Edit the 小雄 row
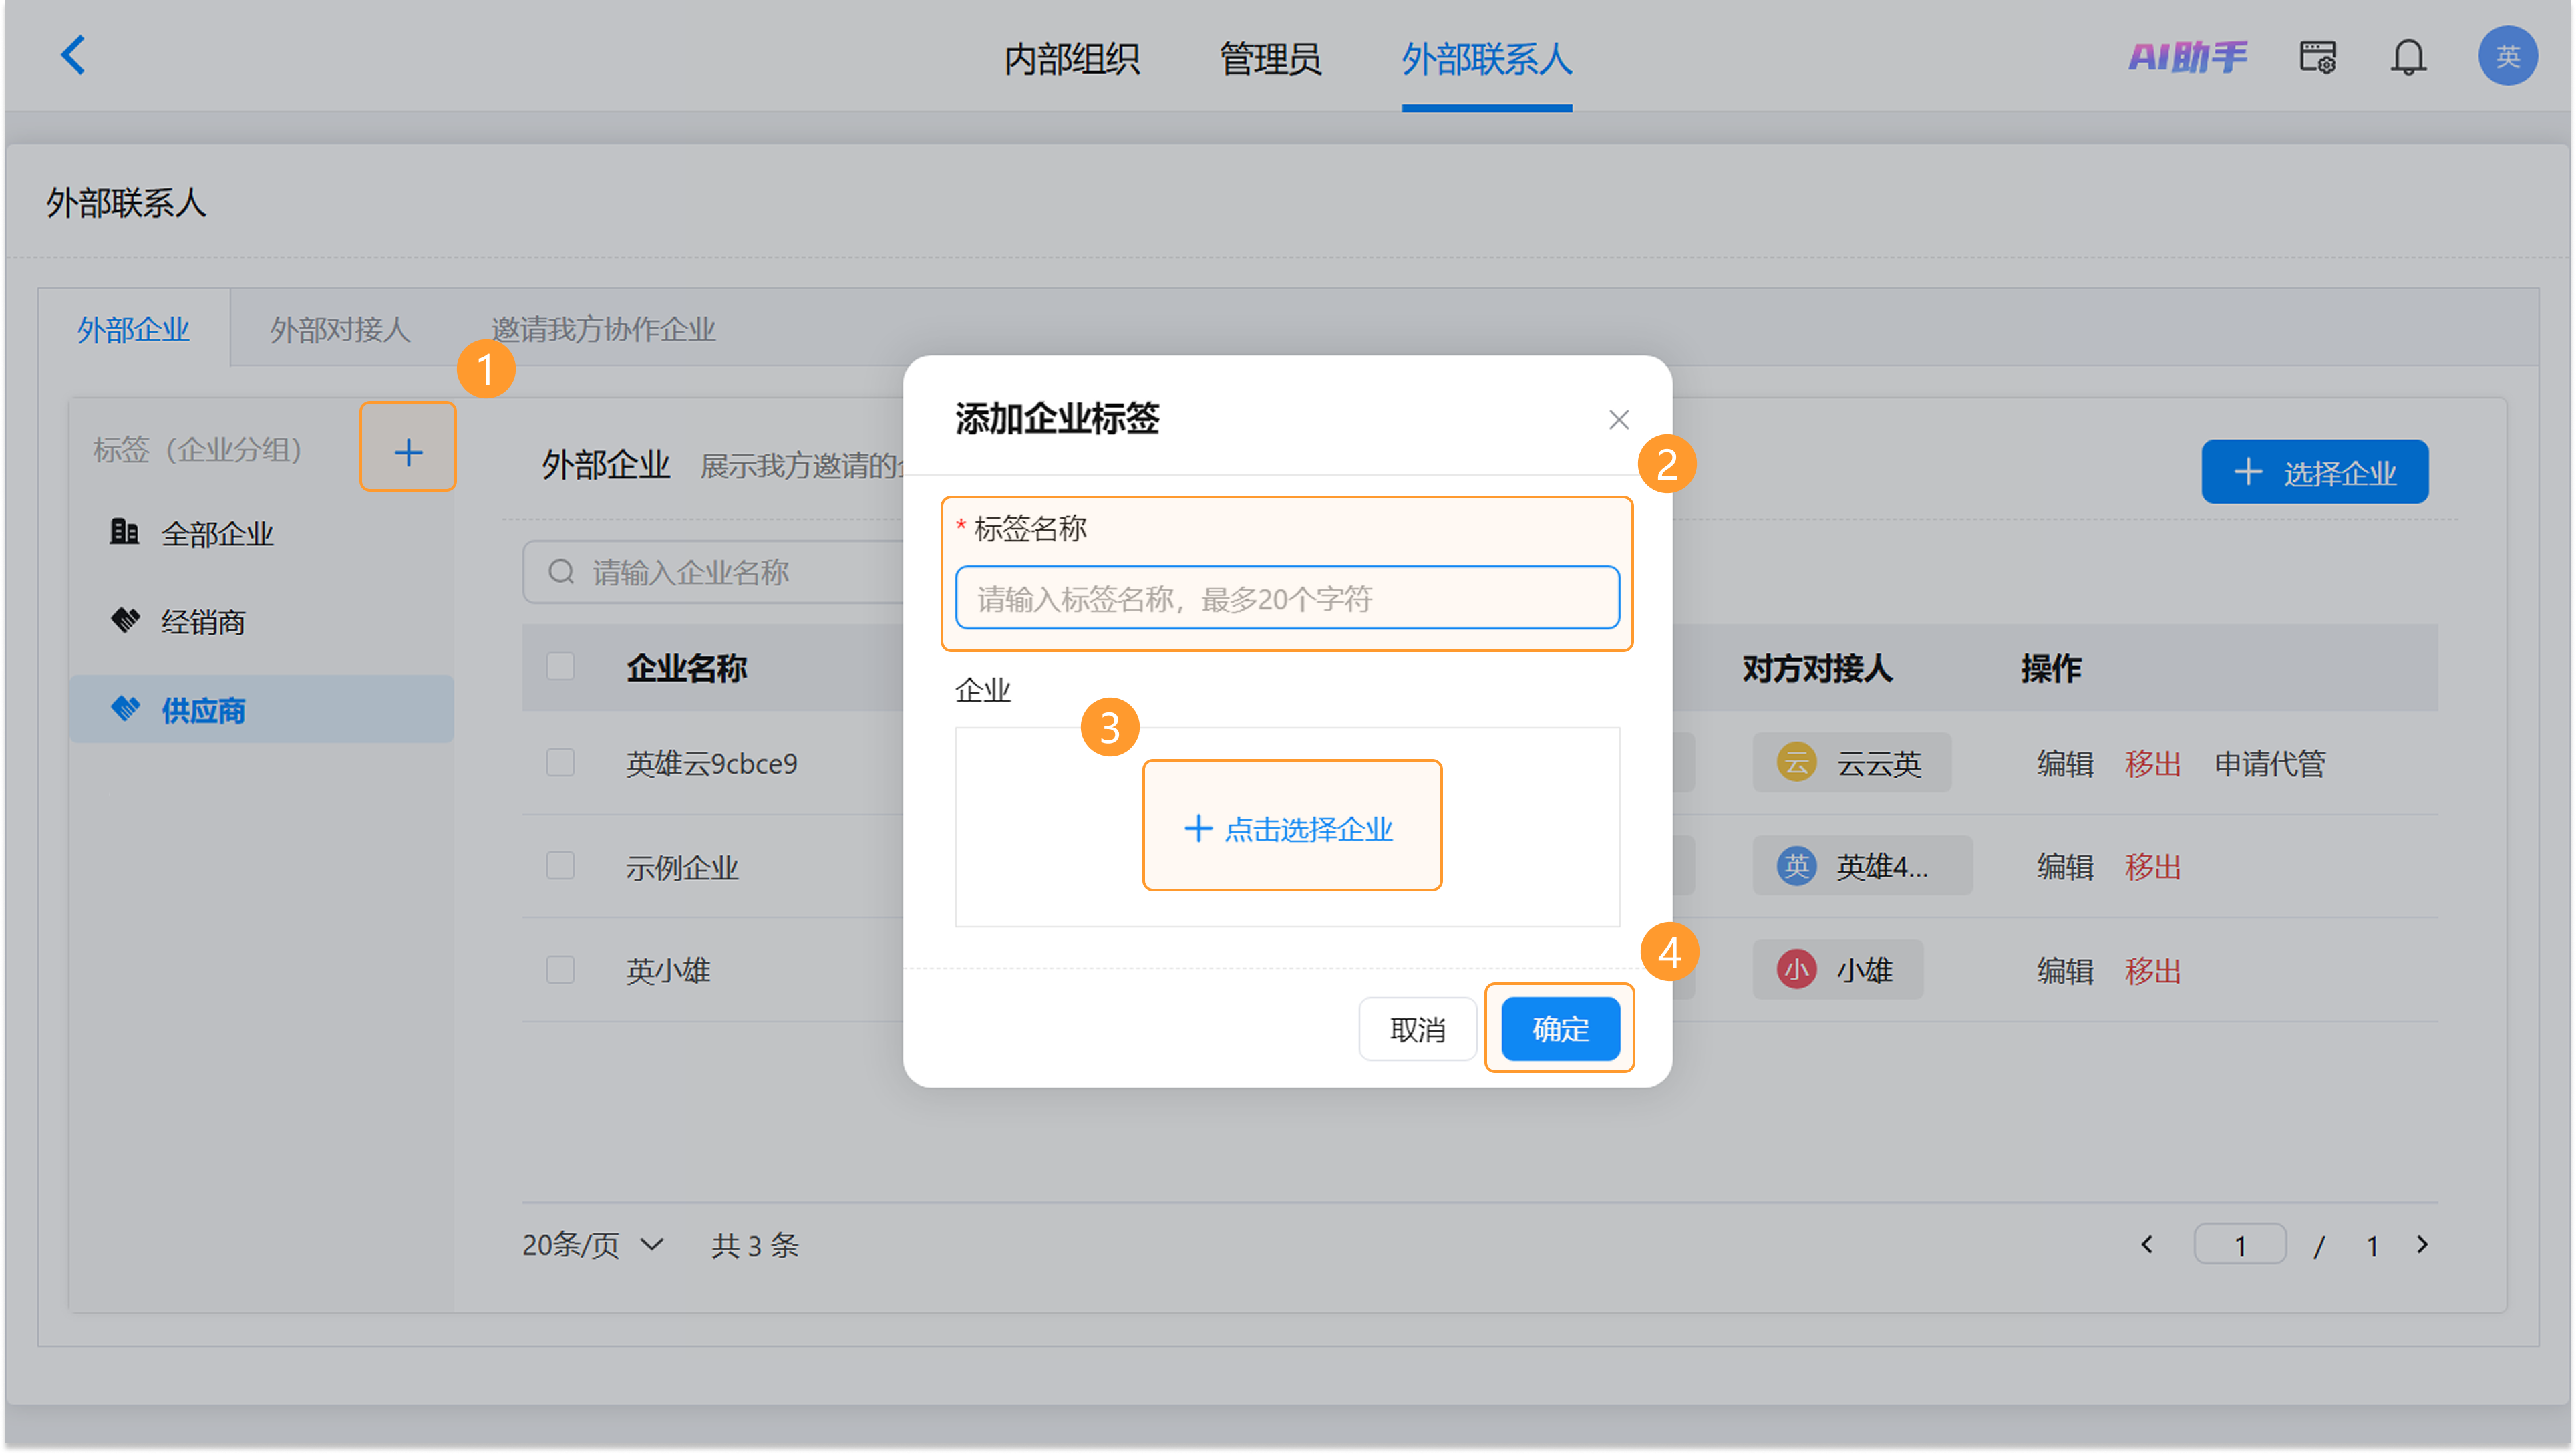The width and height of the screenshot is (2576, 1454). 2065,970
